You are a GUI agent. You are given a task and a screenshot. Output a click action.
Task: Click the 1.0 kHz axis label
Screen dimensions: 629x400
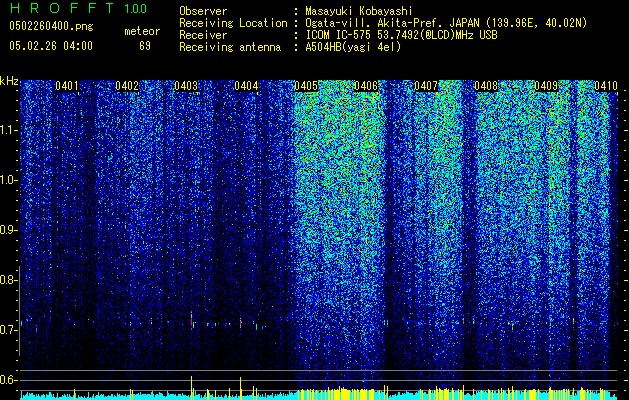click(8, 180)
